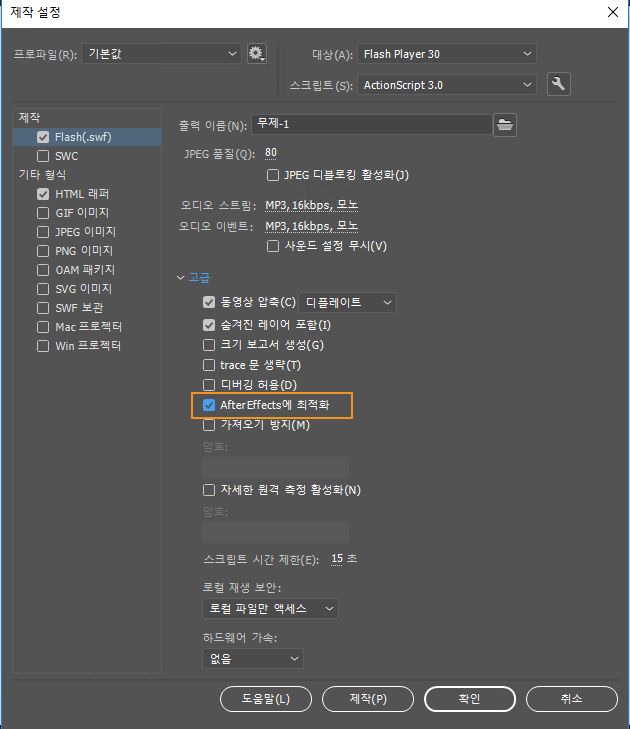Open the 디플레이트 compression dropdown
This screenshot has width=630, height=729.
[x=347, y=303]
